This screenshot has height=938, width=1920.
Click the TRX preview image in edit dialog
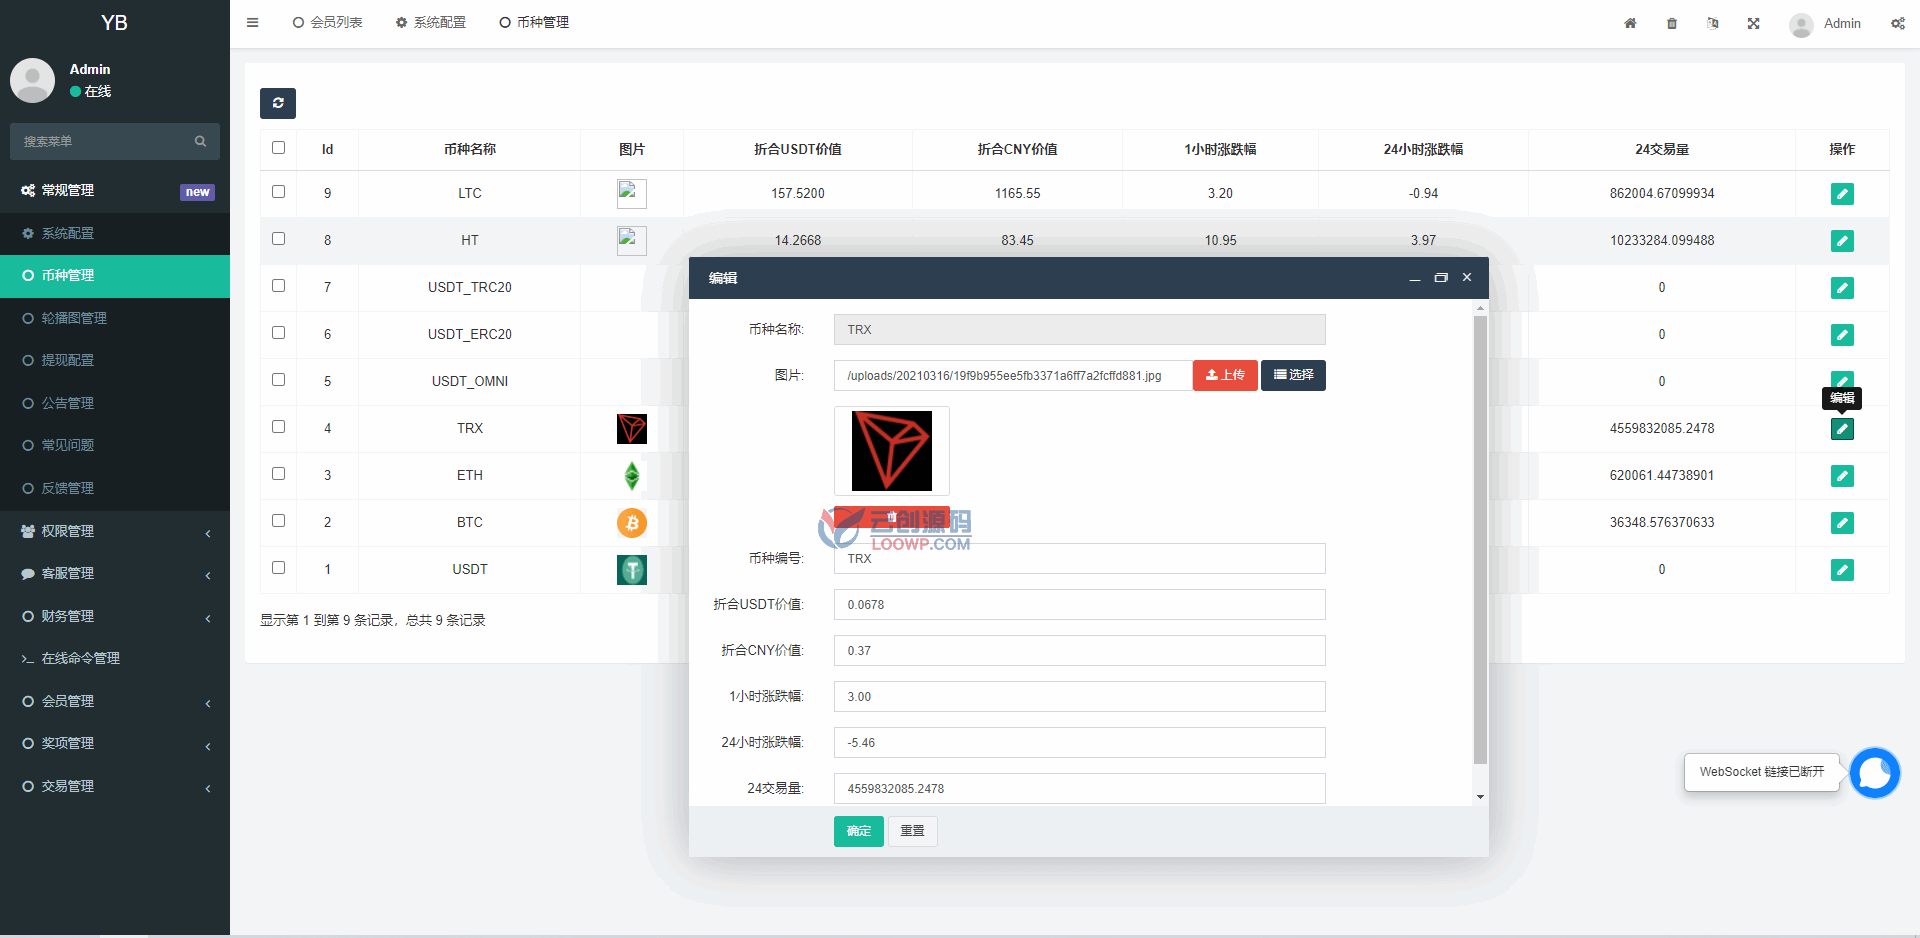coord(892,451)
